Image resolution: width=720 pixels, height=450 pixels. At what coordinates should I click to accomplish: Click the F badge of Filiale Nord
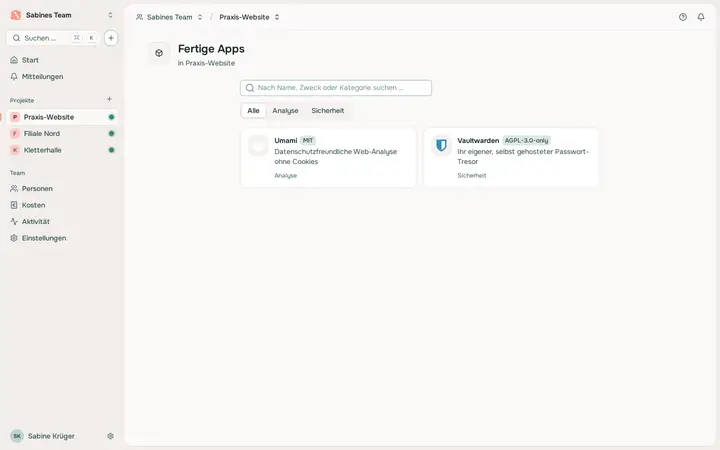pos(15,134)
